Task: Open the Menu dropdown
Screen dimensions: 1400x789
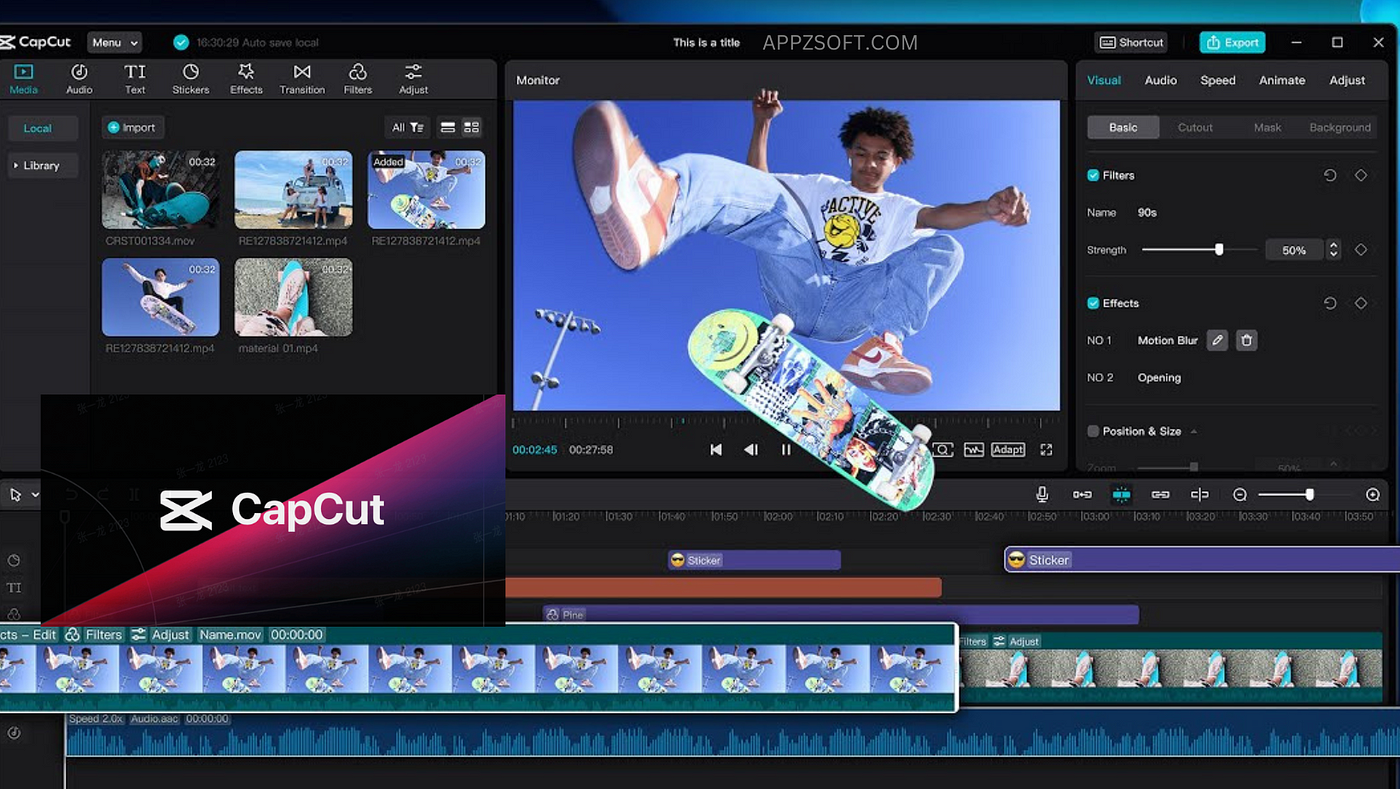Action: click(113, 42)
